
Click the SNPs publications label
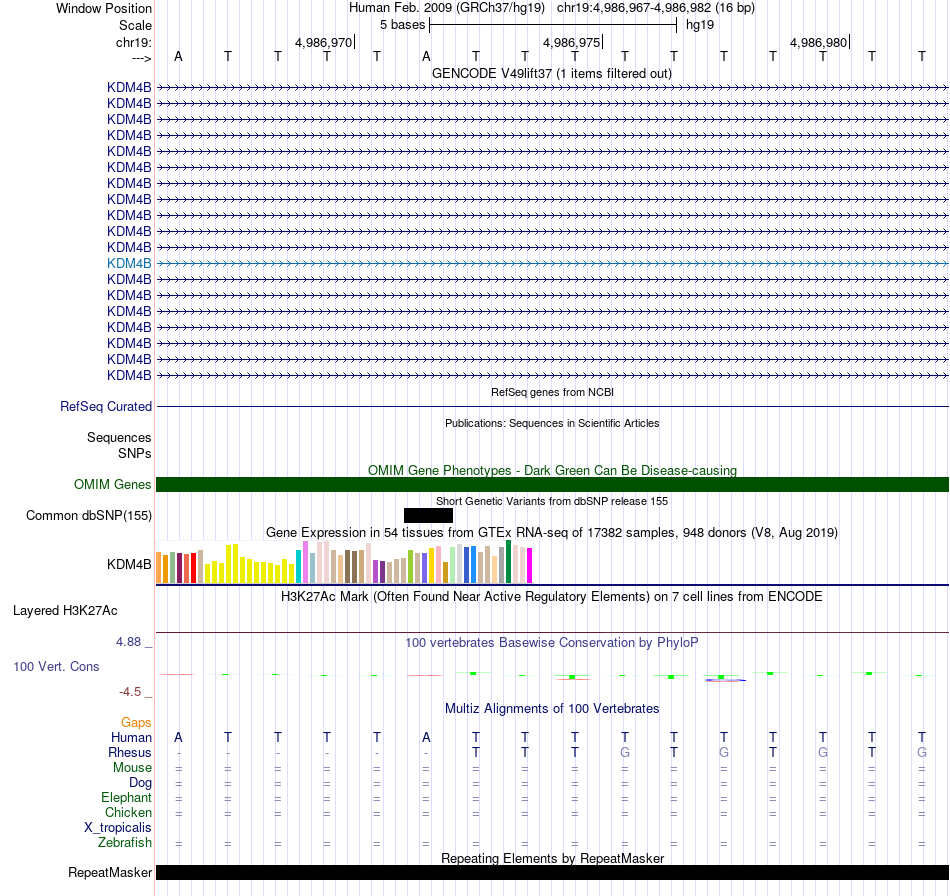point(135,453)
